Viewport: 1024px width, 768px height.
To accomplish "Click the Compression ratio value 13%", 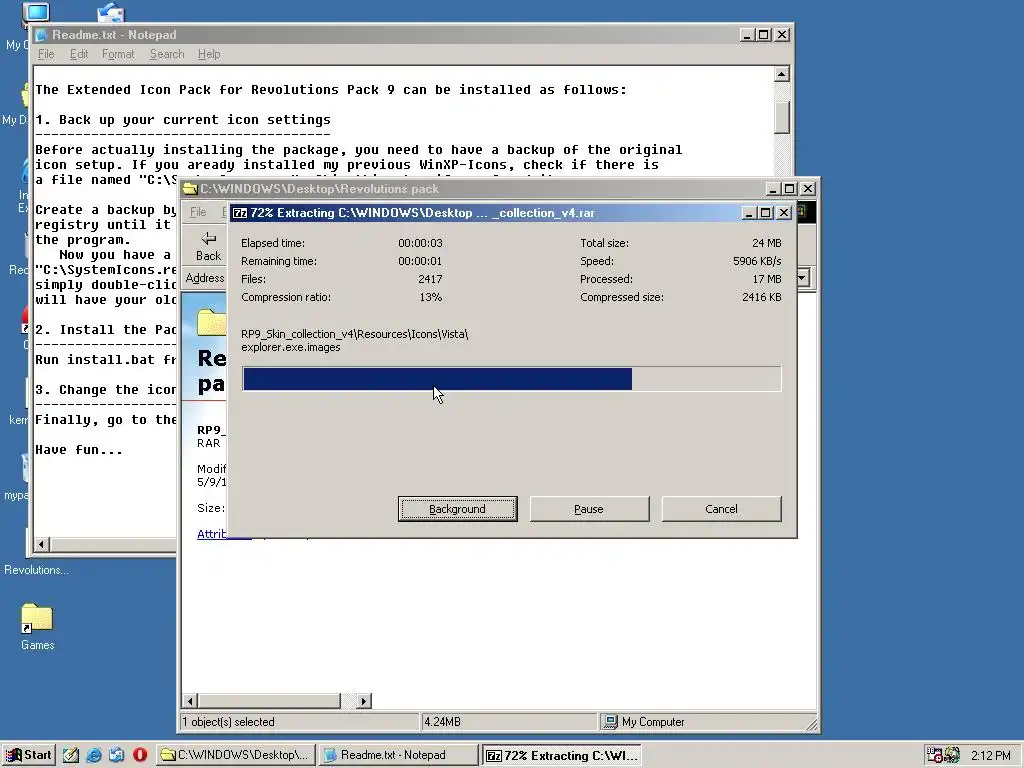I will click(430, 297).
